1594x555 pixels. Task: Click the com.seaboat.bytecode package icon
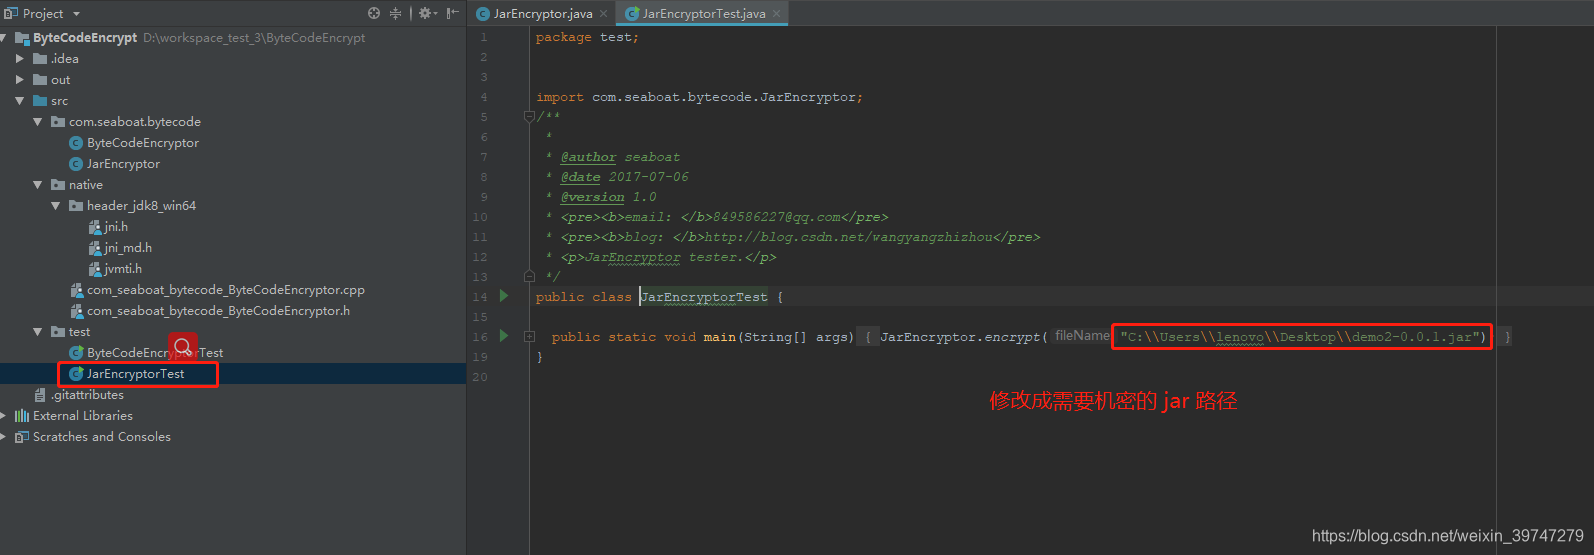(58, 122)
